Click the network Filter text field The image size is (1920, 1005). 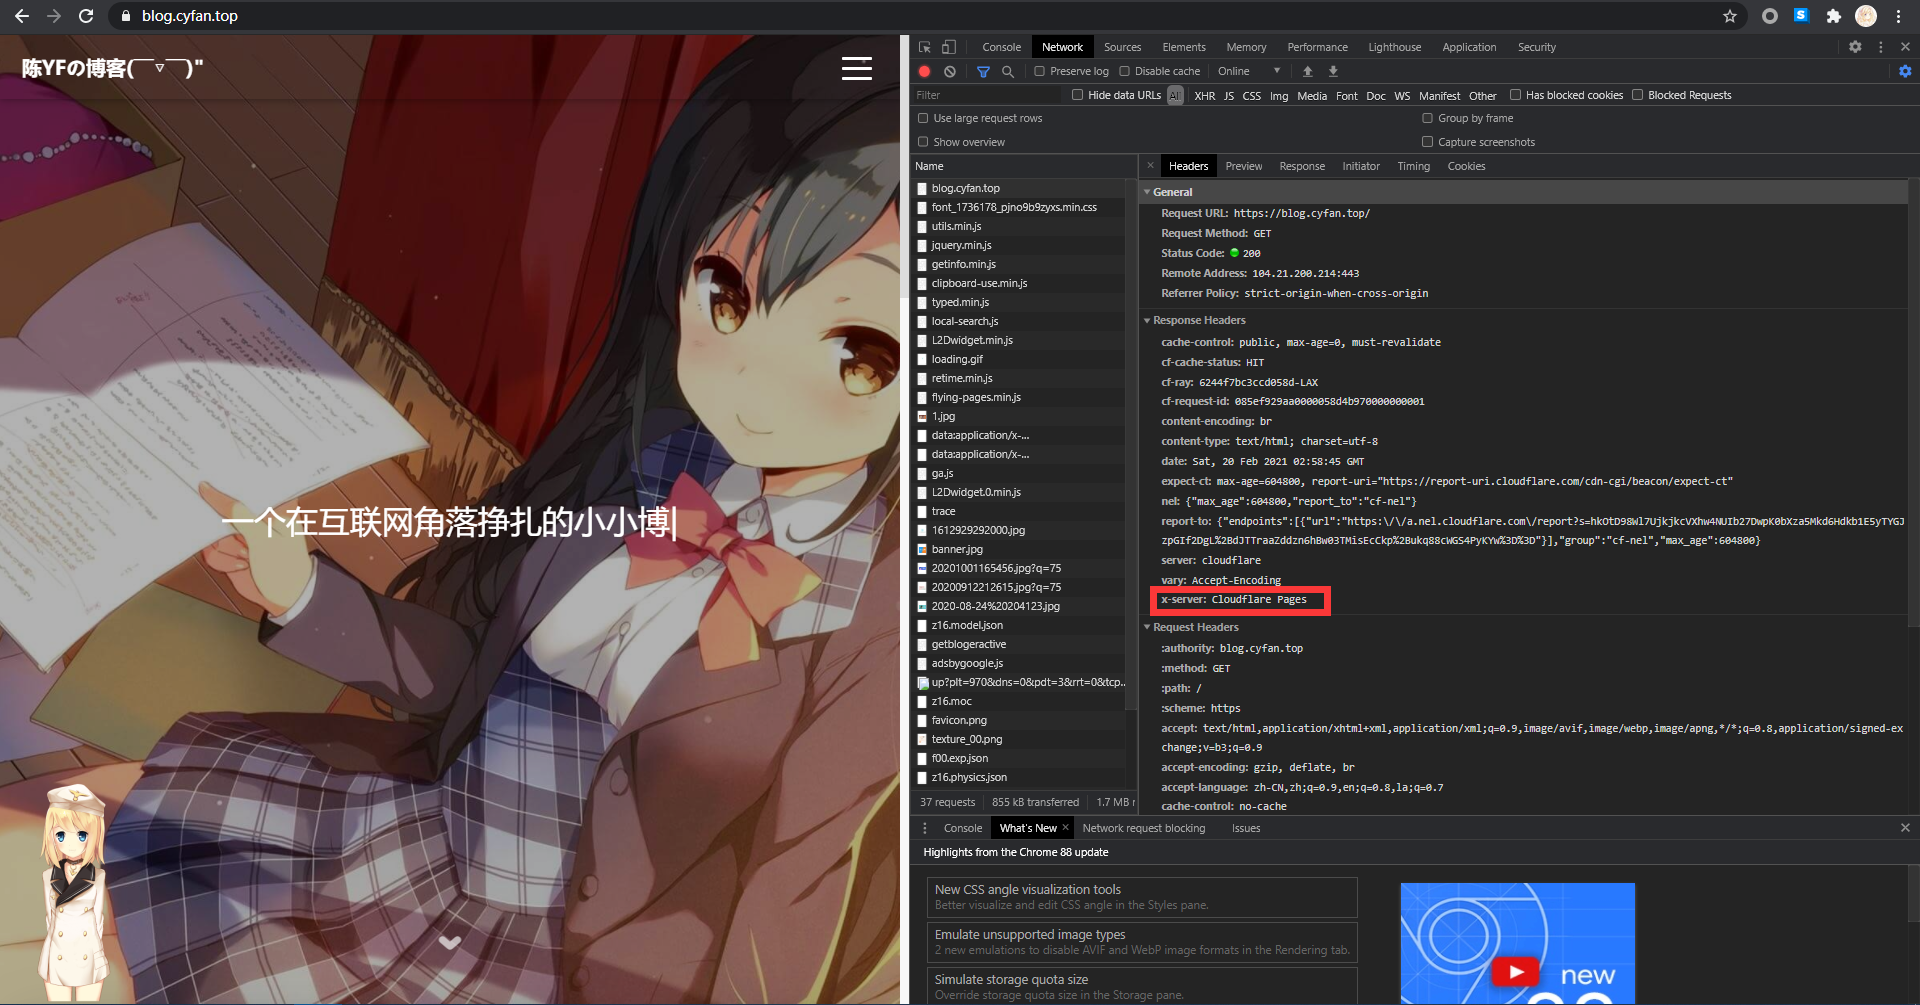pos(985,95)
